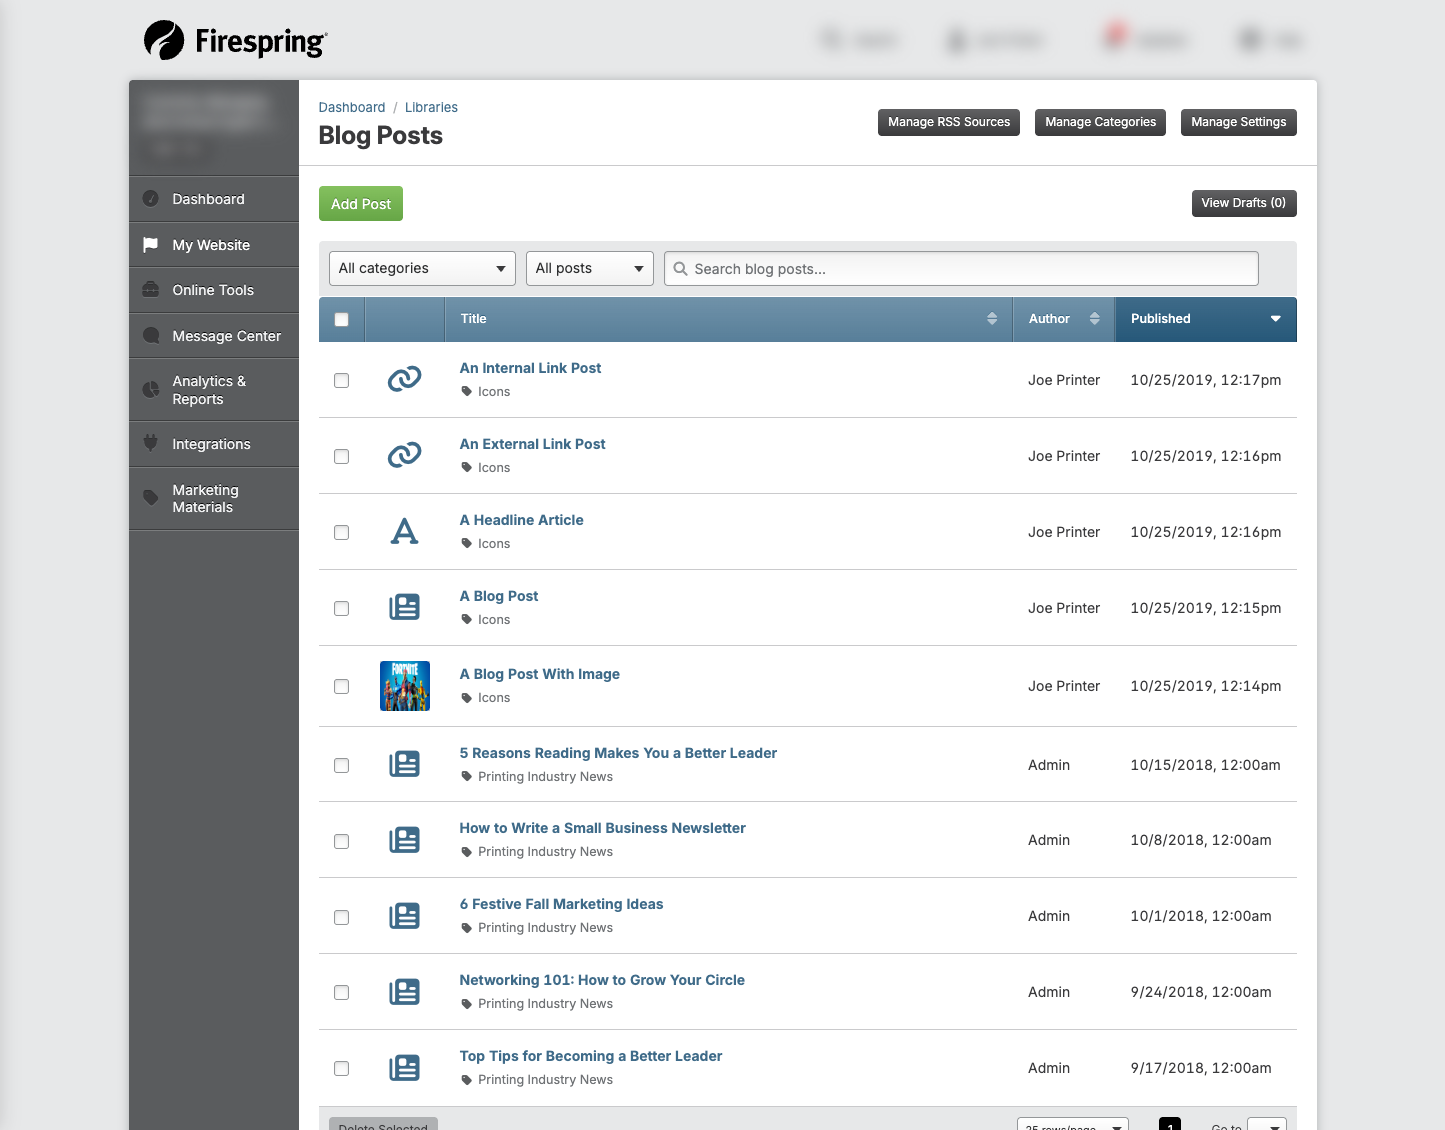Screen dimensions: 1445x1130
Task: Click the Libraries breadcrumb link
Action: pos(431,107)
